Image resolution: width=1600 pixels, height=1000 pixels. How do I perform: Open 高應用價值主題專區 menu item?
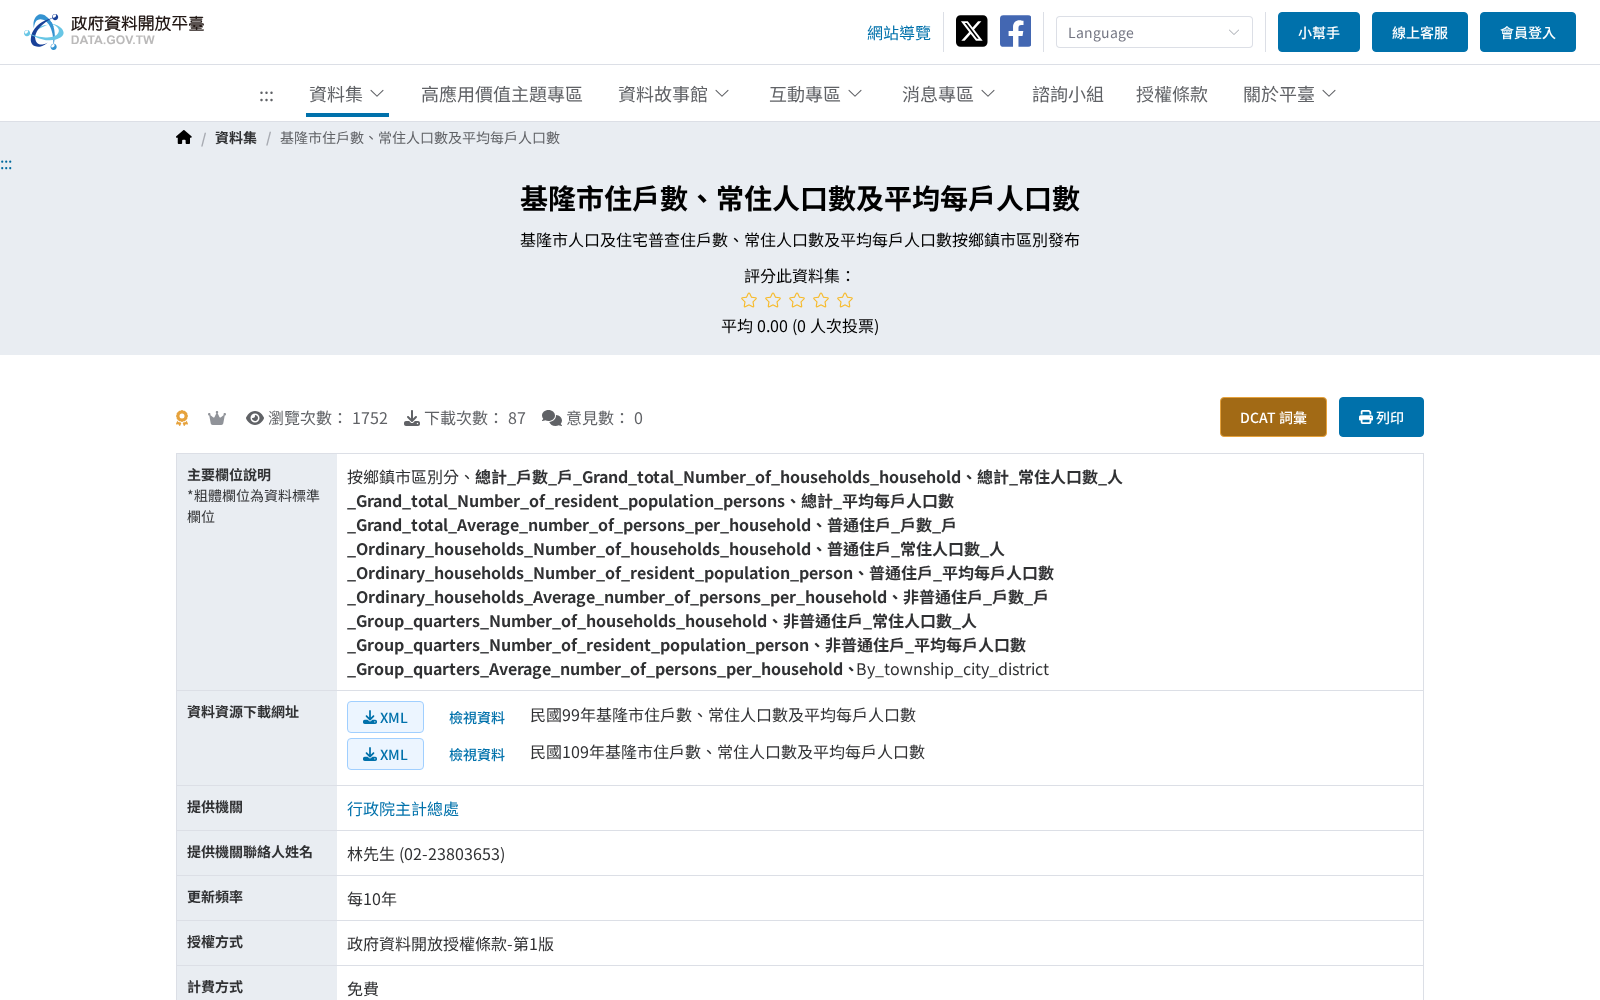[501, 94]
